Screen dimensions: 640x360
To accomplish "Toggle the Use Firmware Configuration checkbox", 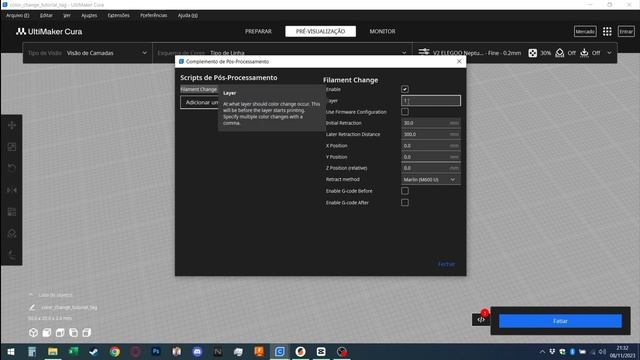I will click(x=404, y=111).
